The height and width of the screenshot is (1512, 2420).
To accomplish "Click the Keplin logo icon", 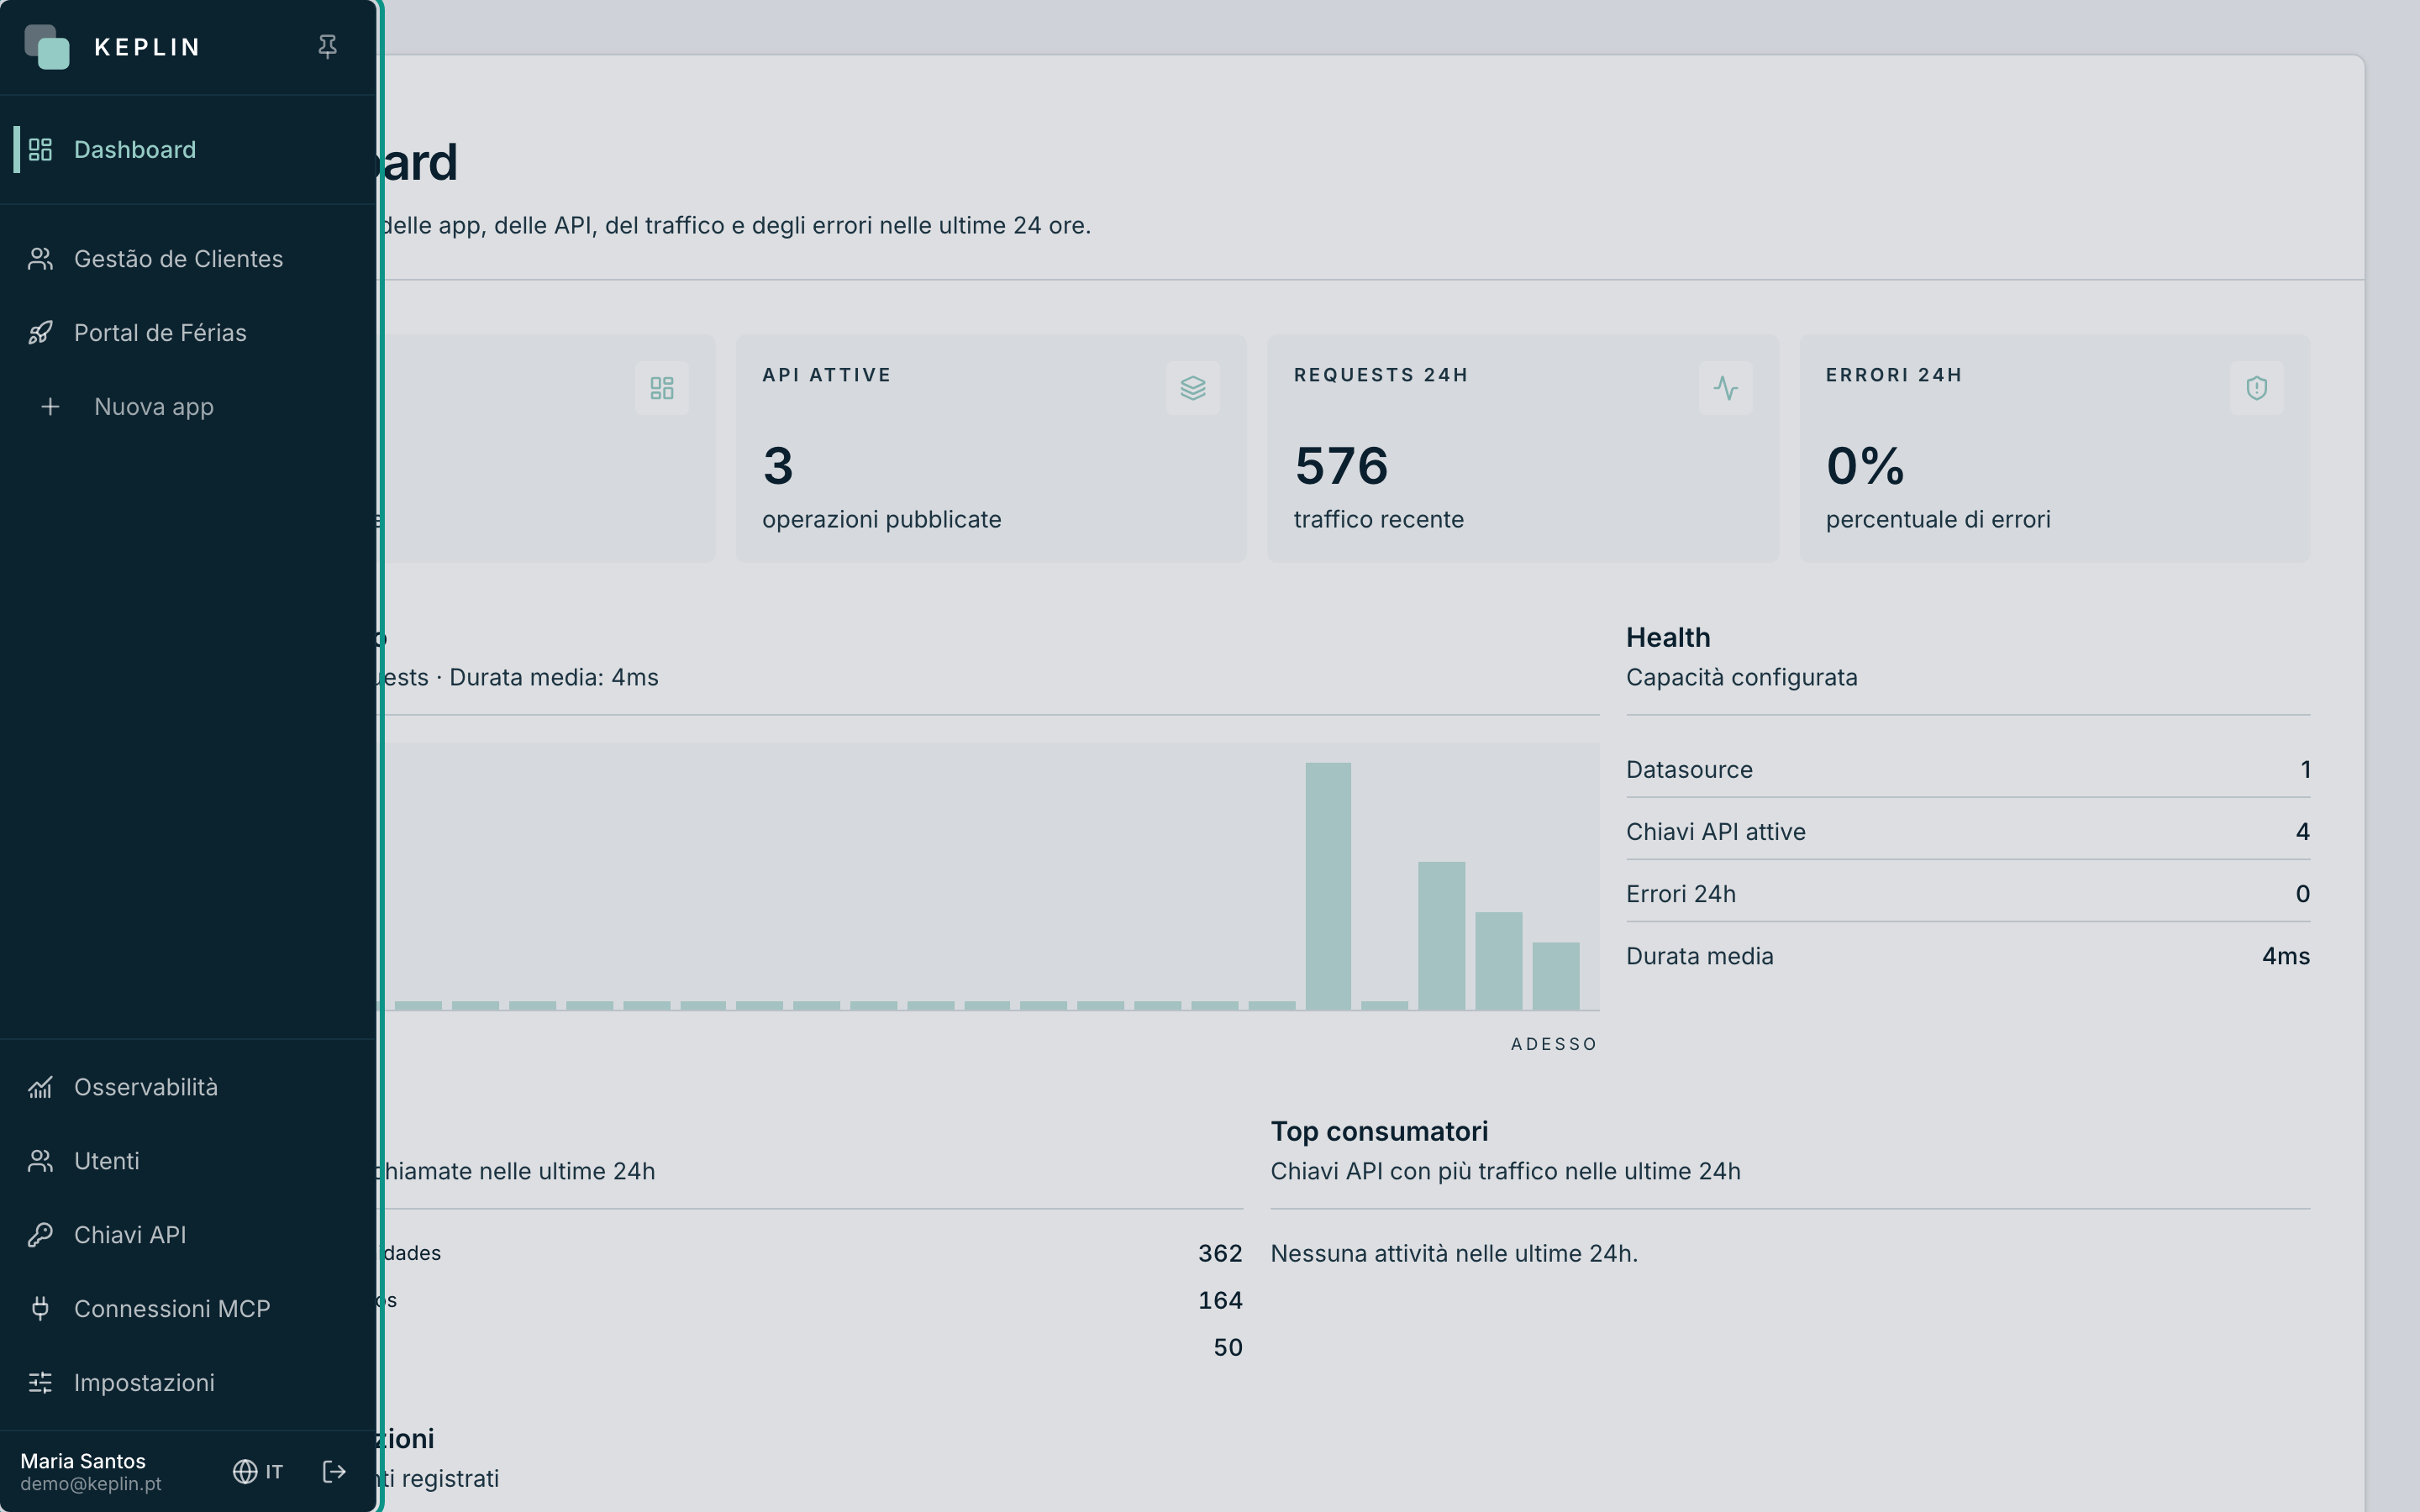I will (47, 47).
